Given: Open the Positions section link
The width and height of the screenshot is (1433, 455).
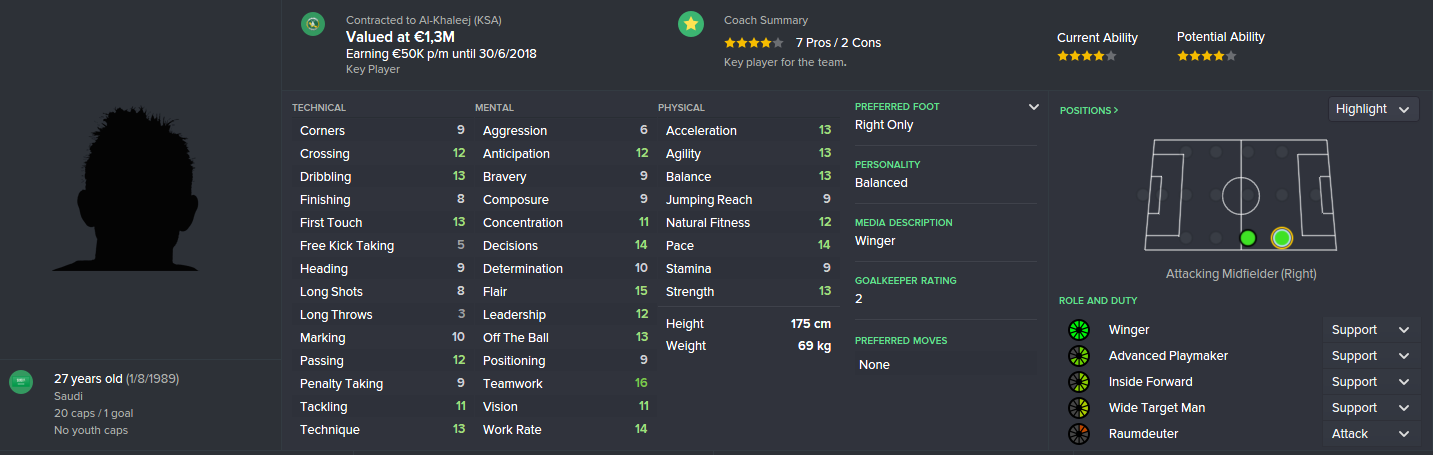Looking at the screenshot, I should pos(1089,110).
